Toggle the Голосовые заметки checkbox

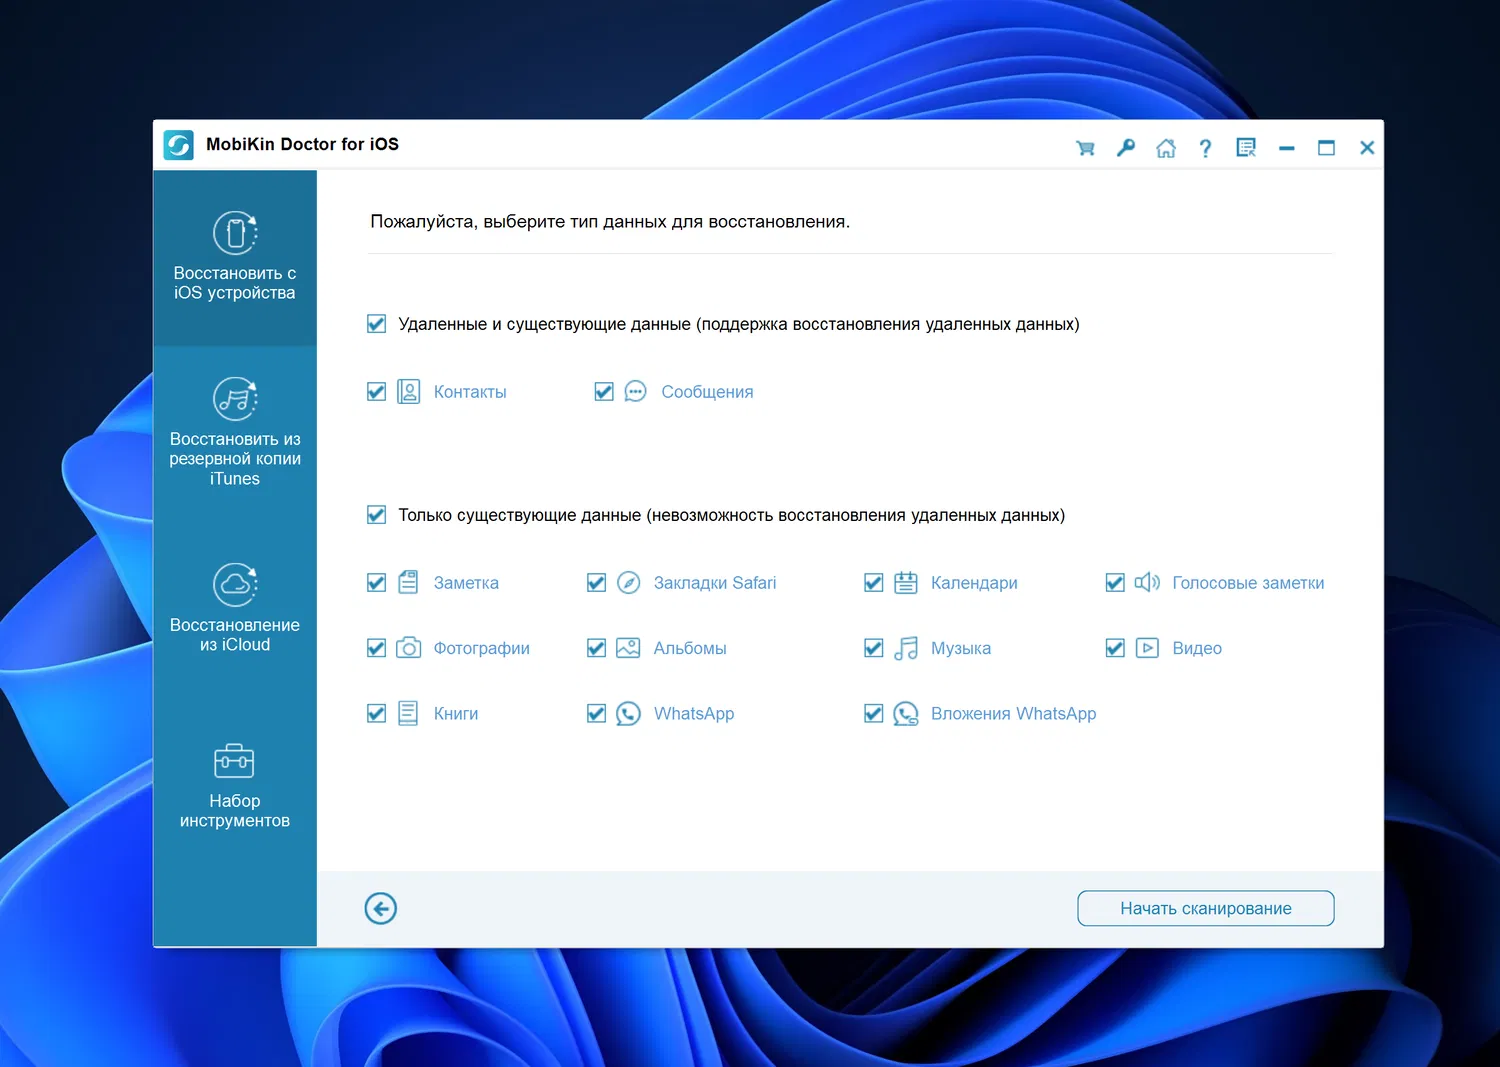(1115, 583)
